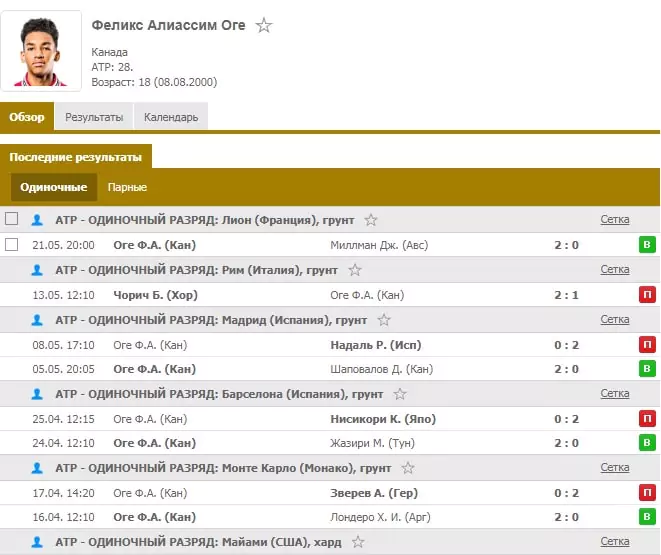This screenshot has width=661, height=555.
Task: Click opponent name Лондеро Х. И. (Арг)
Action: coord(380,517)
